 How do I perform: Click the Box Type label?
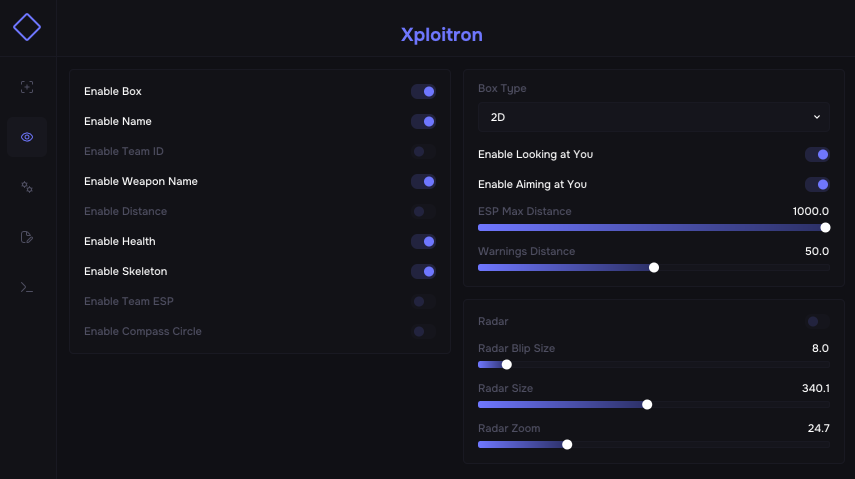502,88
